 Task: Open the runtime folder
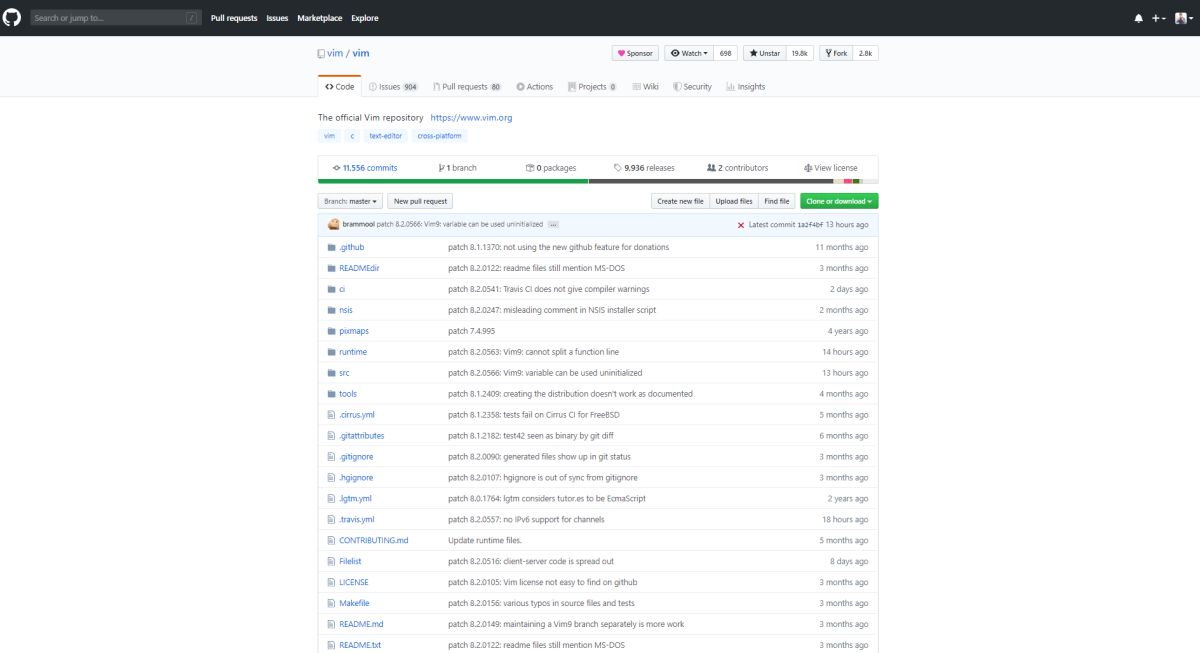click(x=353, y=352)
